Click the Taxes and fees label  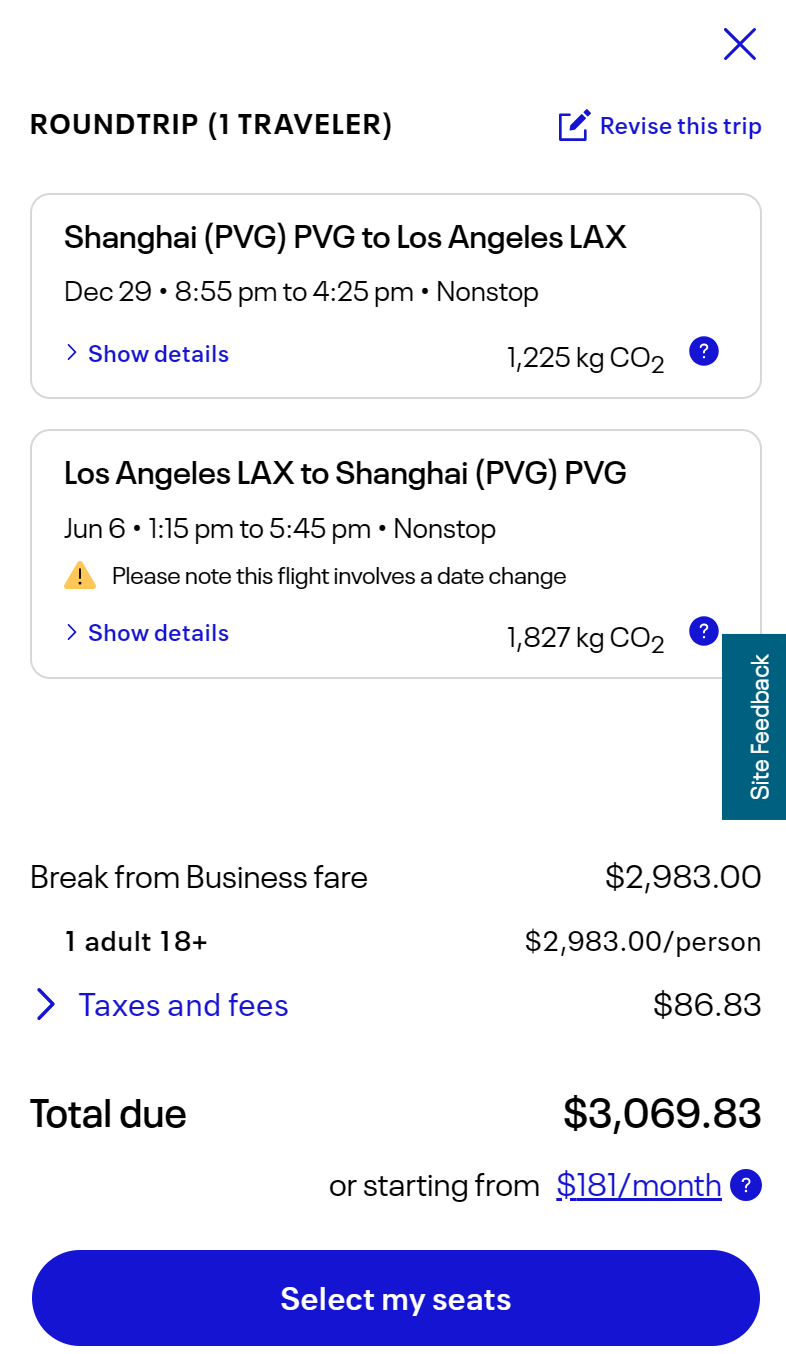[x=183, y=1005]
